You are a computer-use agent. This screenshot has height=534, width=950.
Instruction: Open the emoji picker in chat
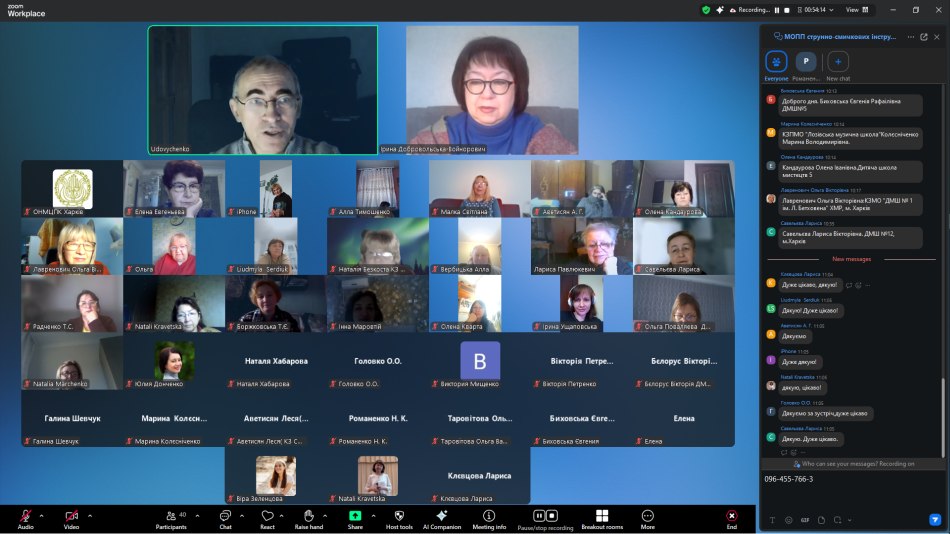pos(789,520)
